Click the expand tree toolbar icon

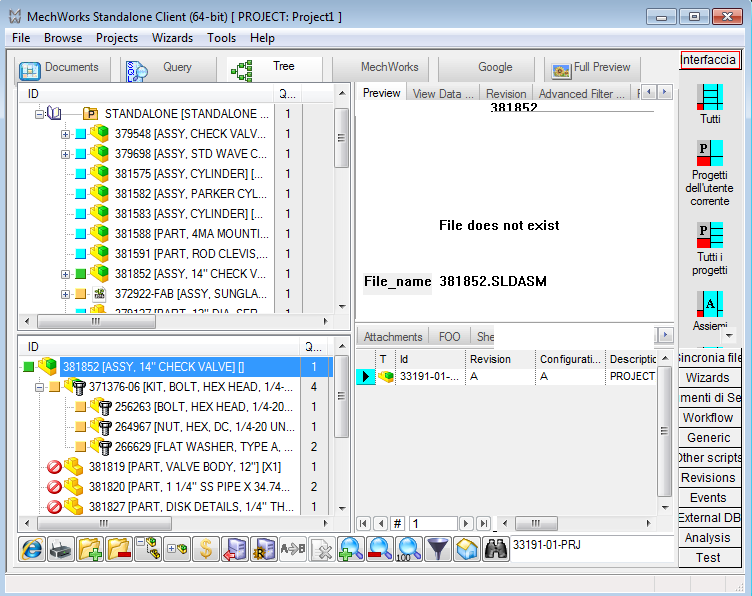click(177, 549)
